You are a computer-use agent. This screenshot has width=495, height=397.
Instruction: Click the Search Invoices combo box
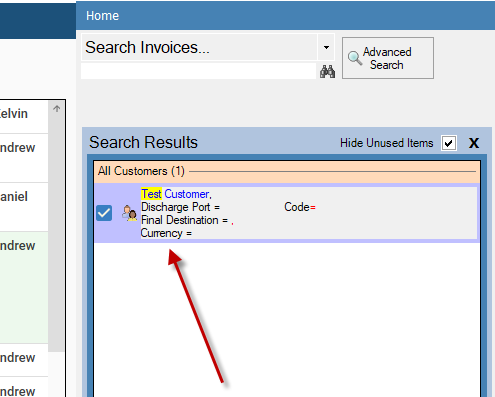tap(207, 47)
